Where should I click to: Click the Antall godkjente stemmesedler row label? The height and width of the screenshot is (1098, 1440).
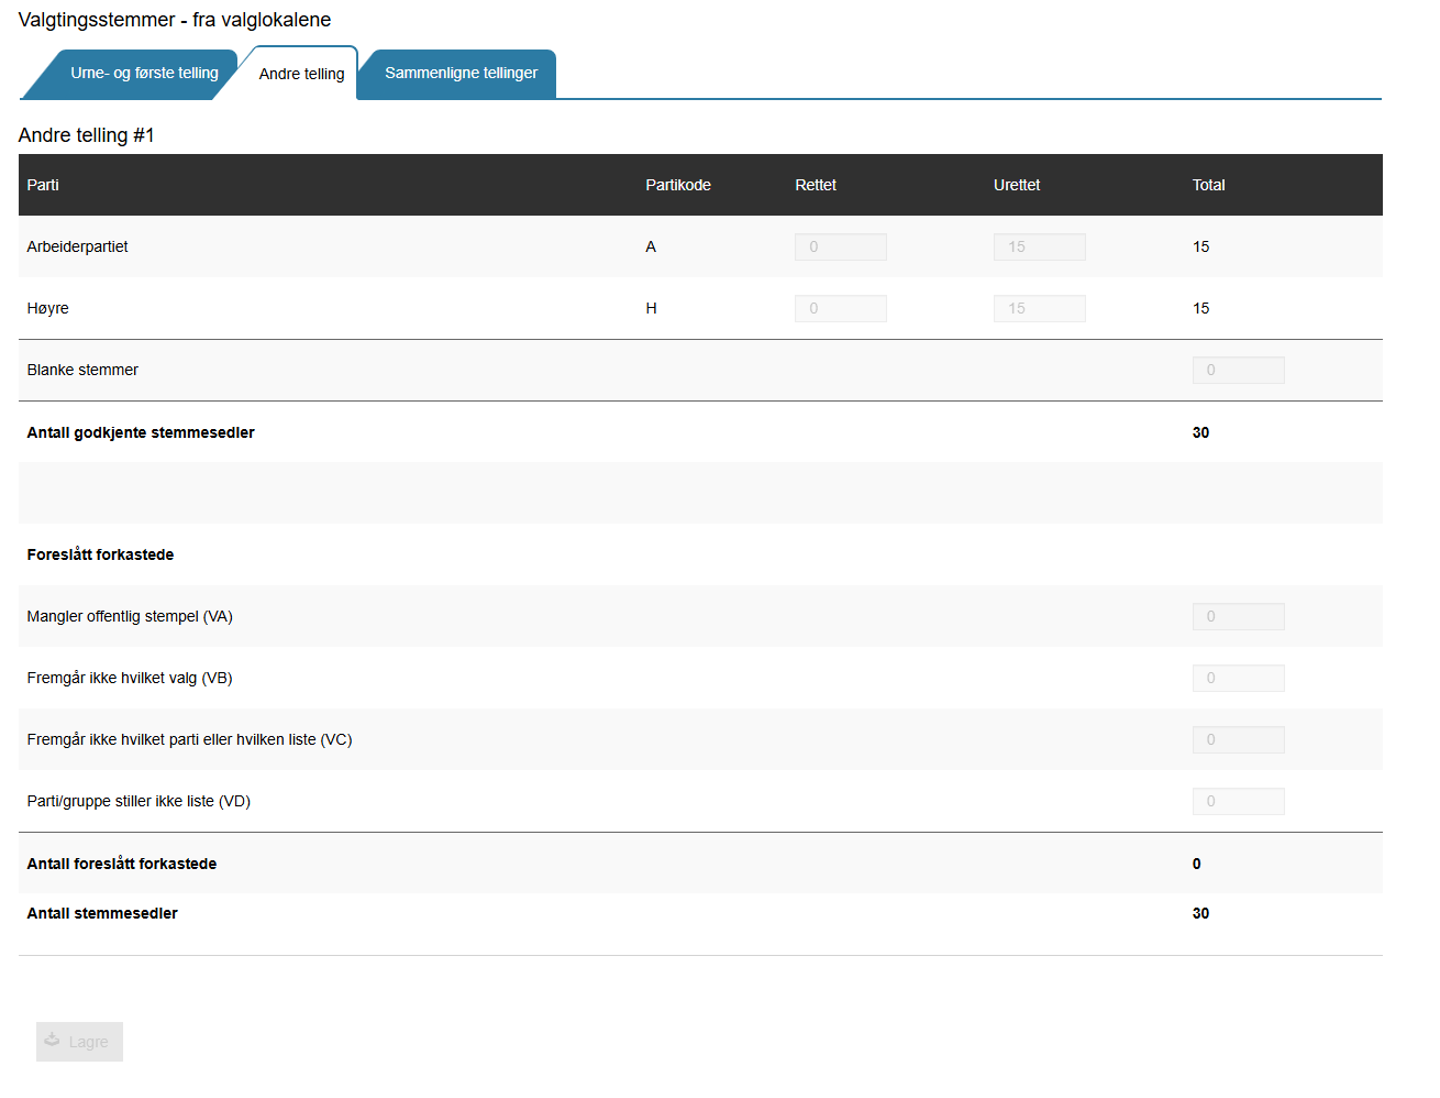(x=141, y=433)
